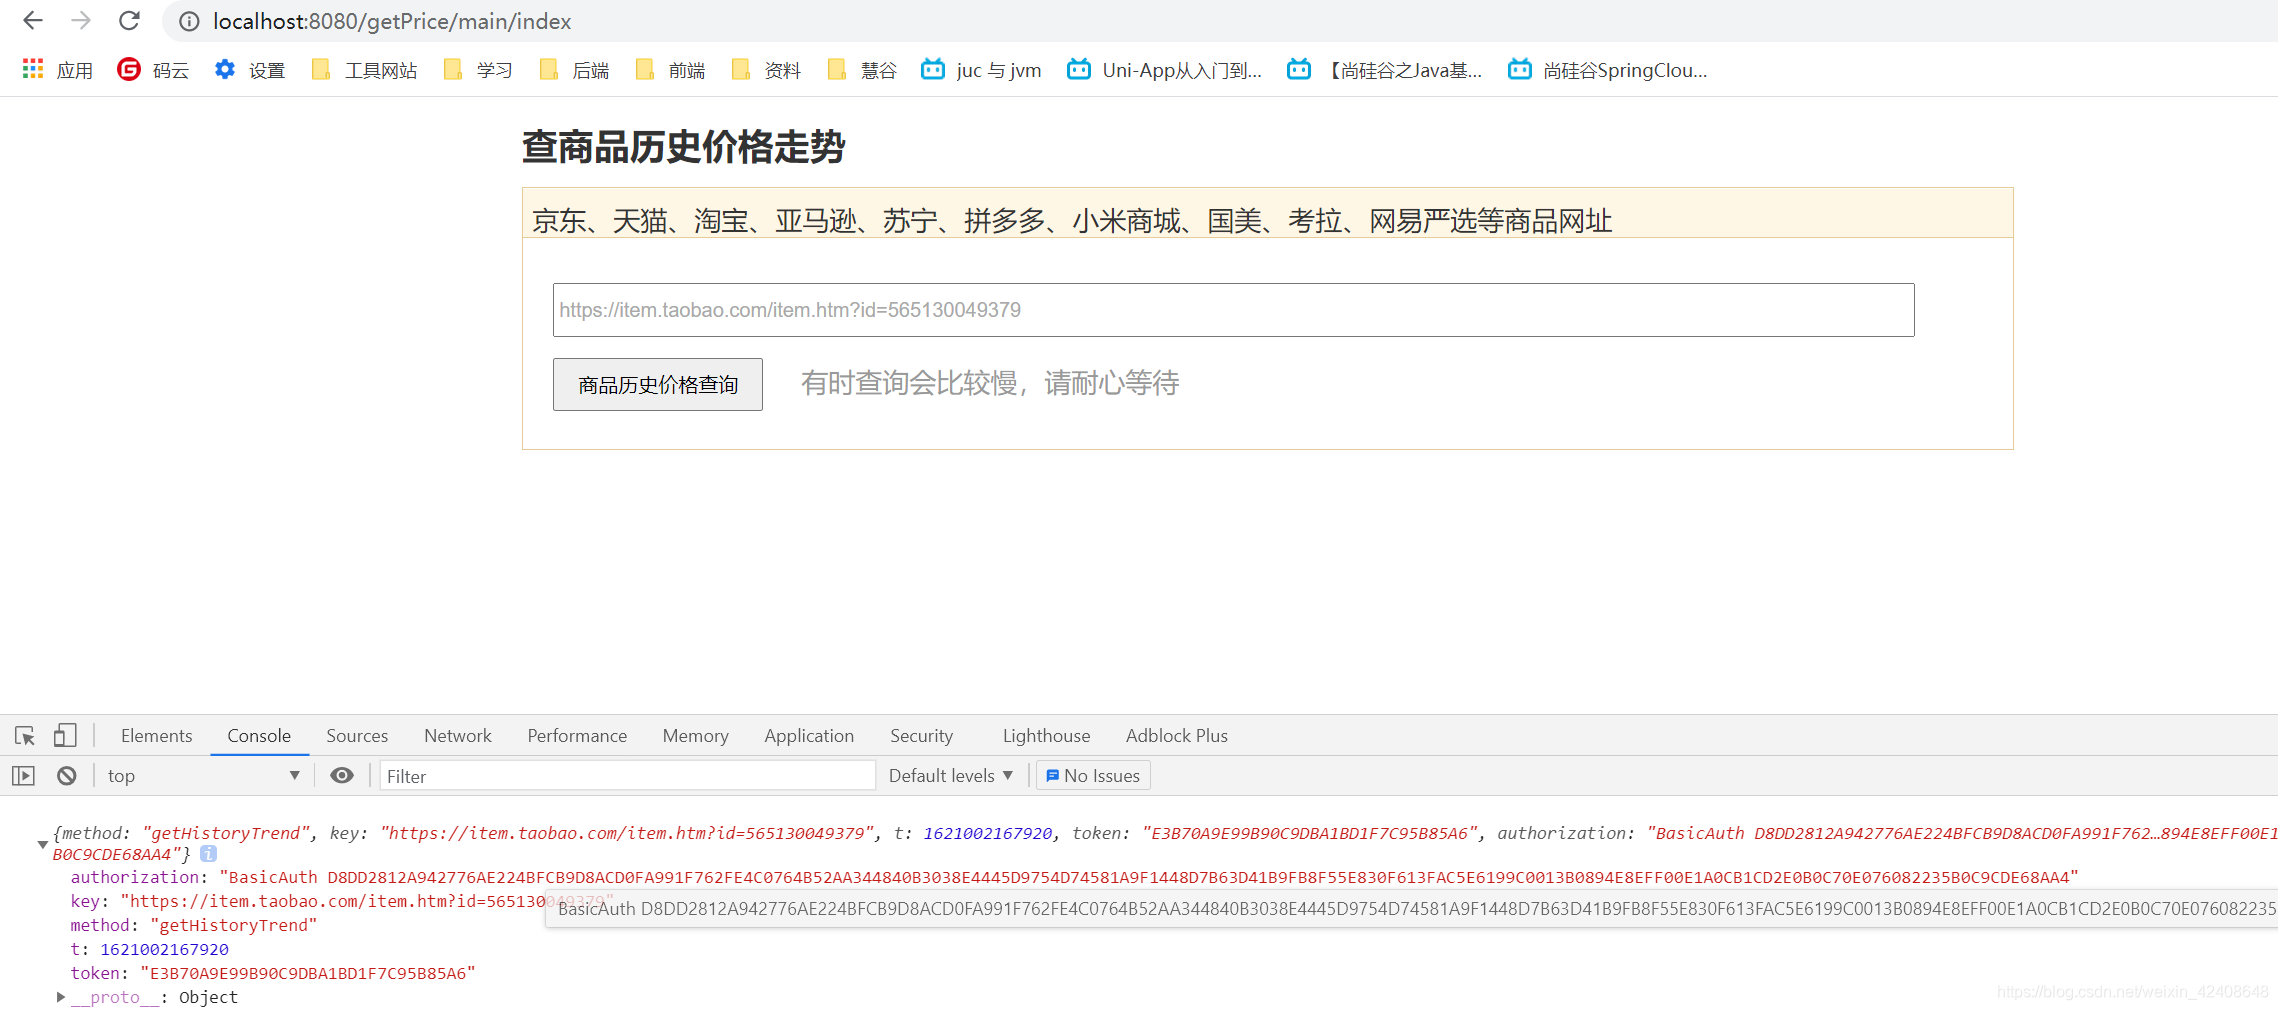Screen dimensions: 2278x1010
Task: Open the Default levels dropdown
Action: pyautogui.click(x=951, y=776)
